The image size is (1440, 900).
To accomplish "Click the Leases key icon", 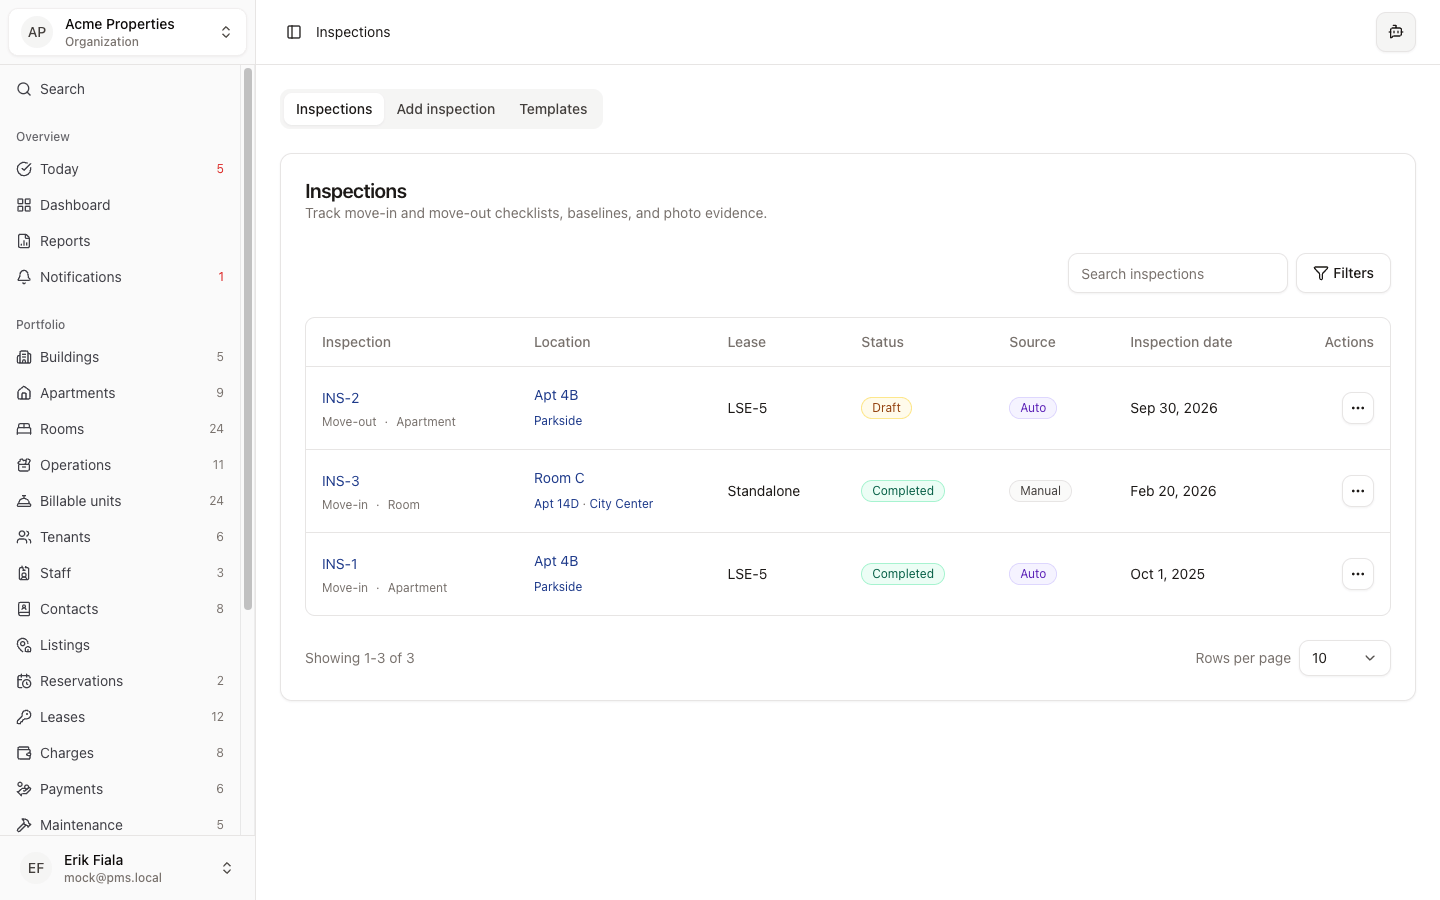I will coord(24,717).
